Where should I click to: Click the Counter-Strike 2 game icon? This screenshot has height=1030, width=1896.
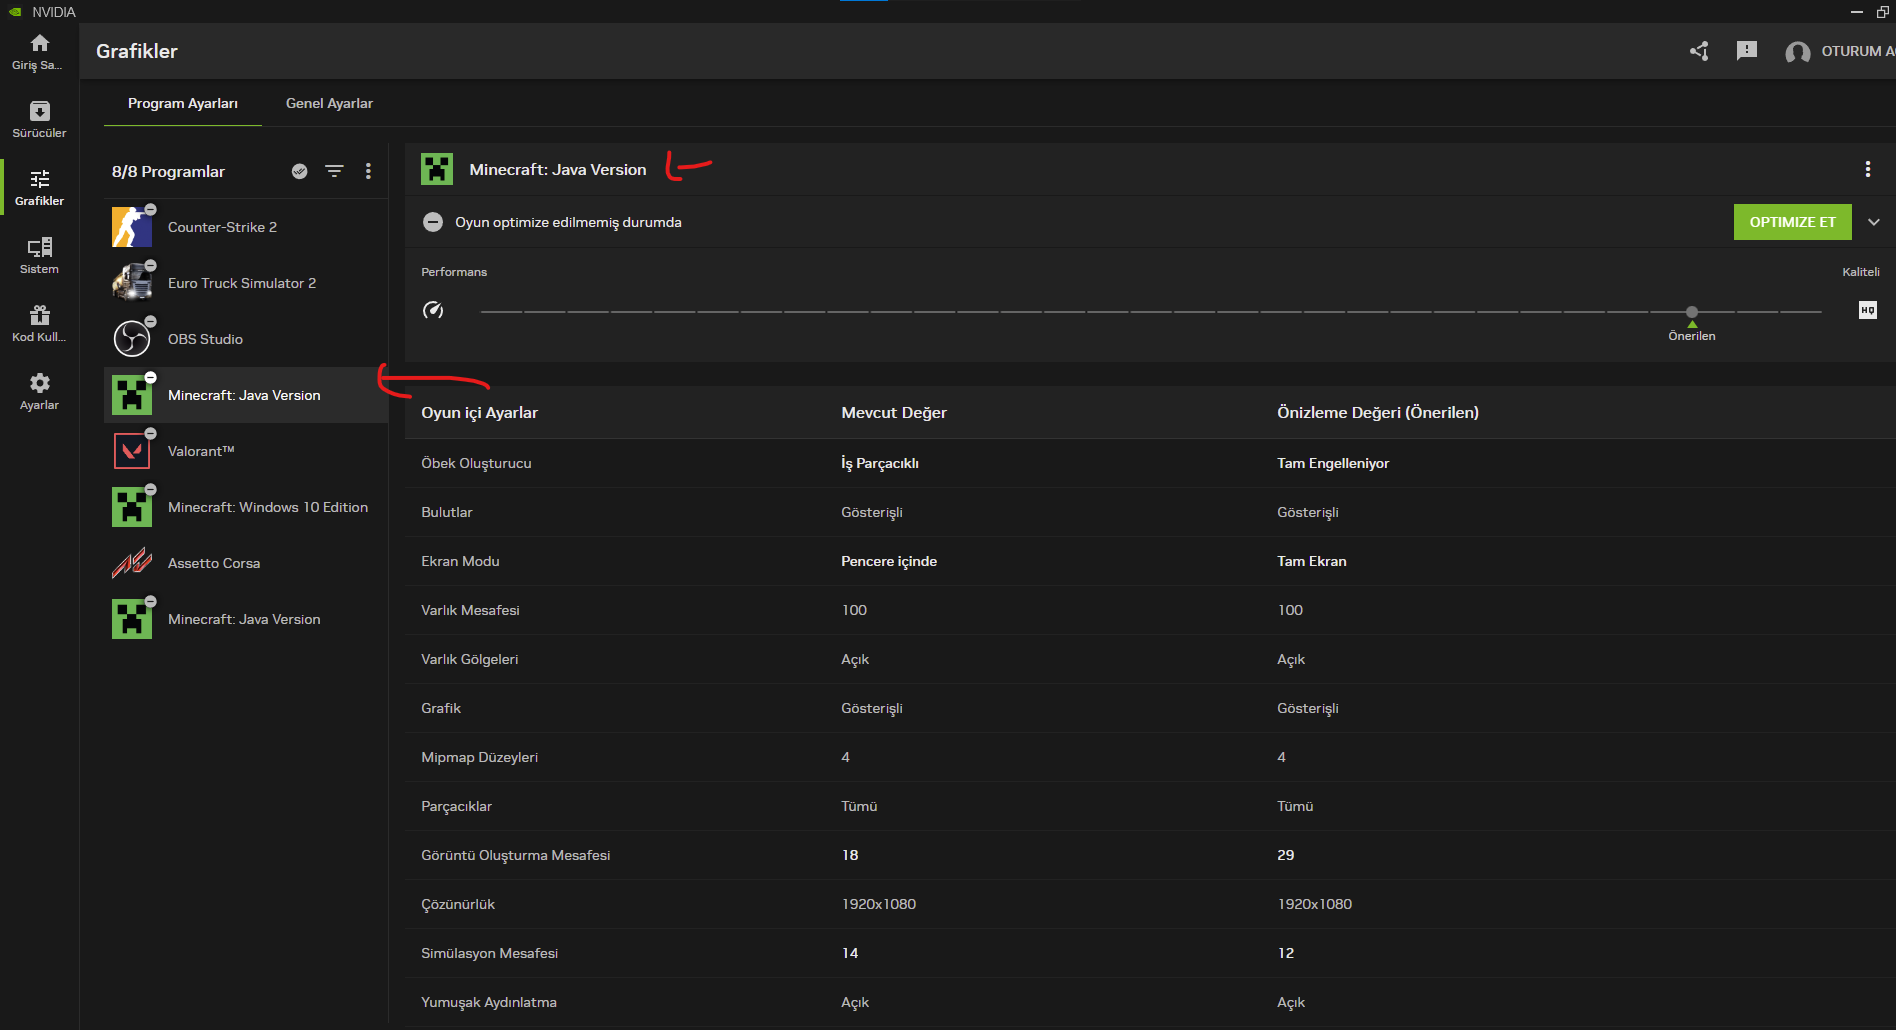tap(132, 227)
